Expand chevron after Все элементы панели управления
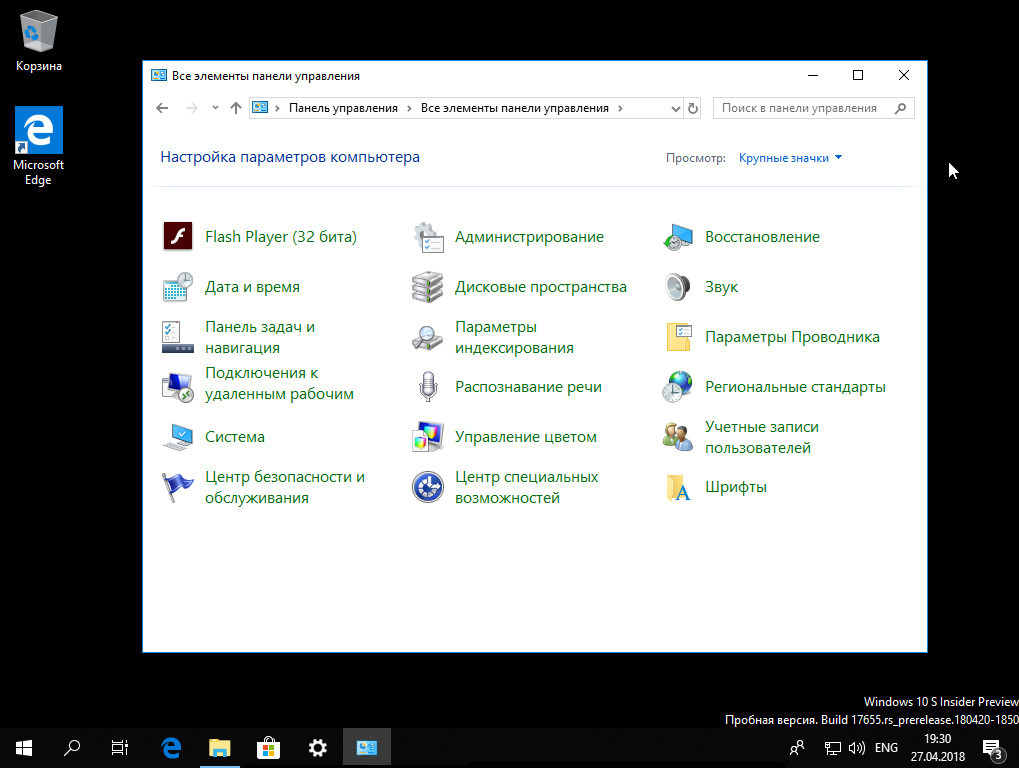 [x=620, y=109]
